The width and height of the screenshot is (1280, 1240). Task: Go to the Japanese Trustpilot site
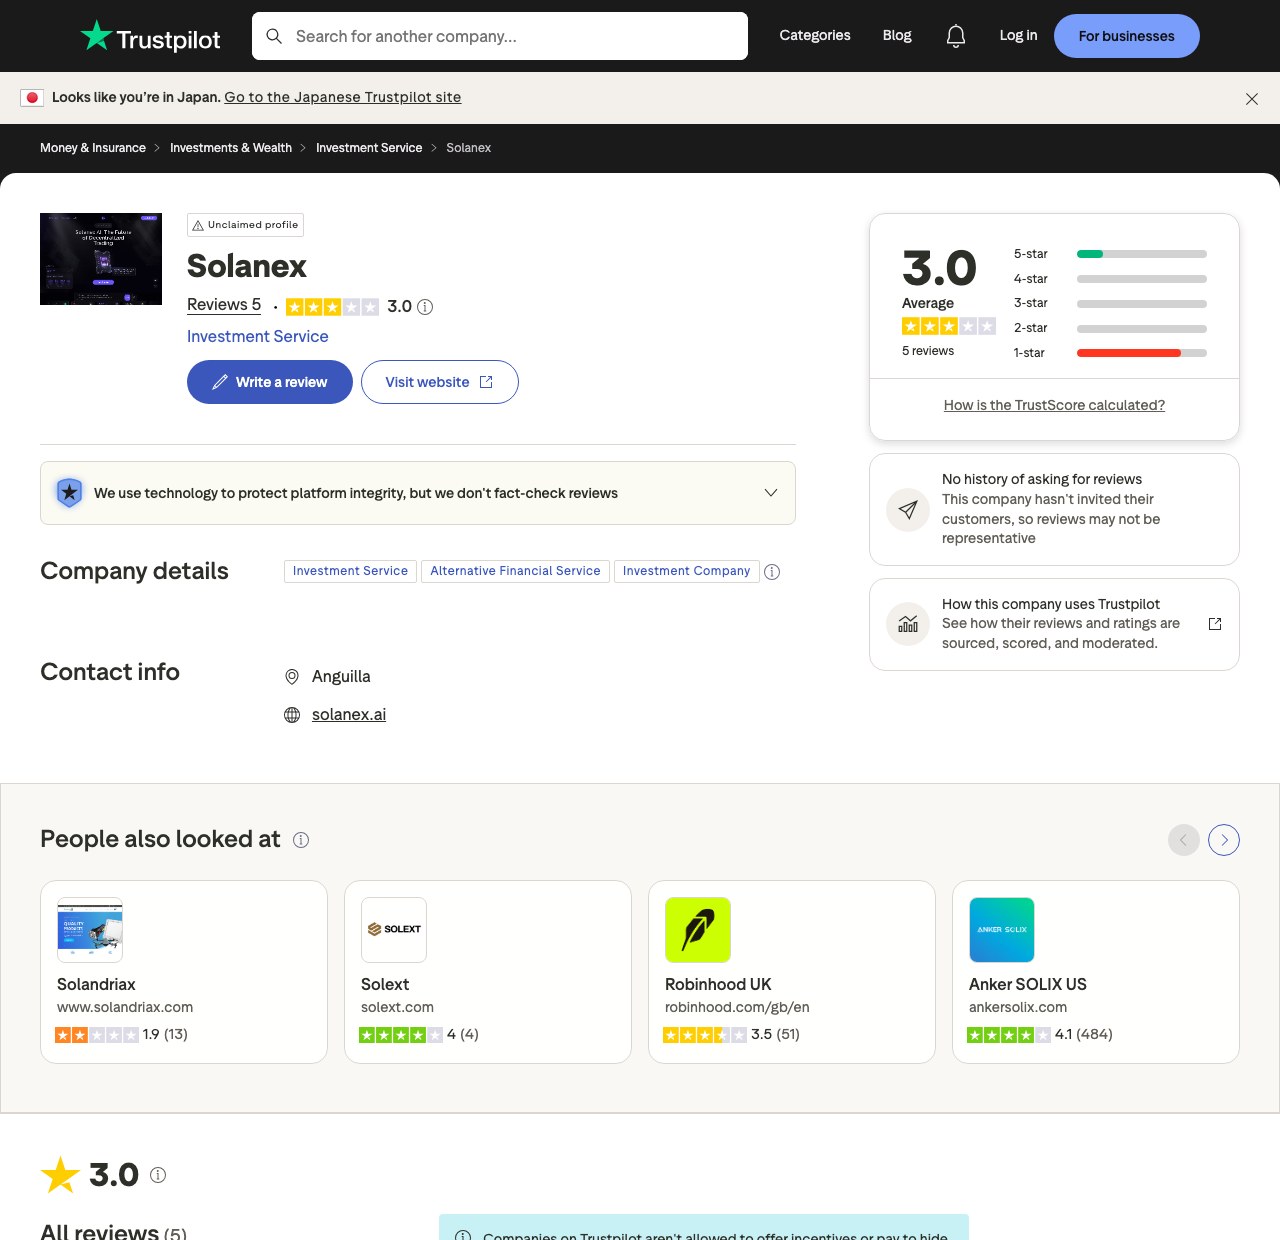tap(343, 97)
